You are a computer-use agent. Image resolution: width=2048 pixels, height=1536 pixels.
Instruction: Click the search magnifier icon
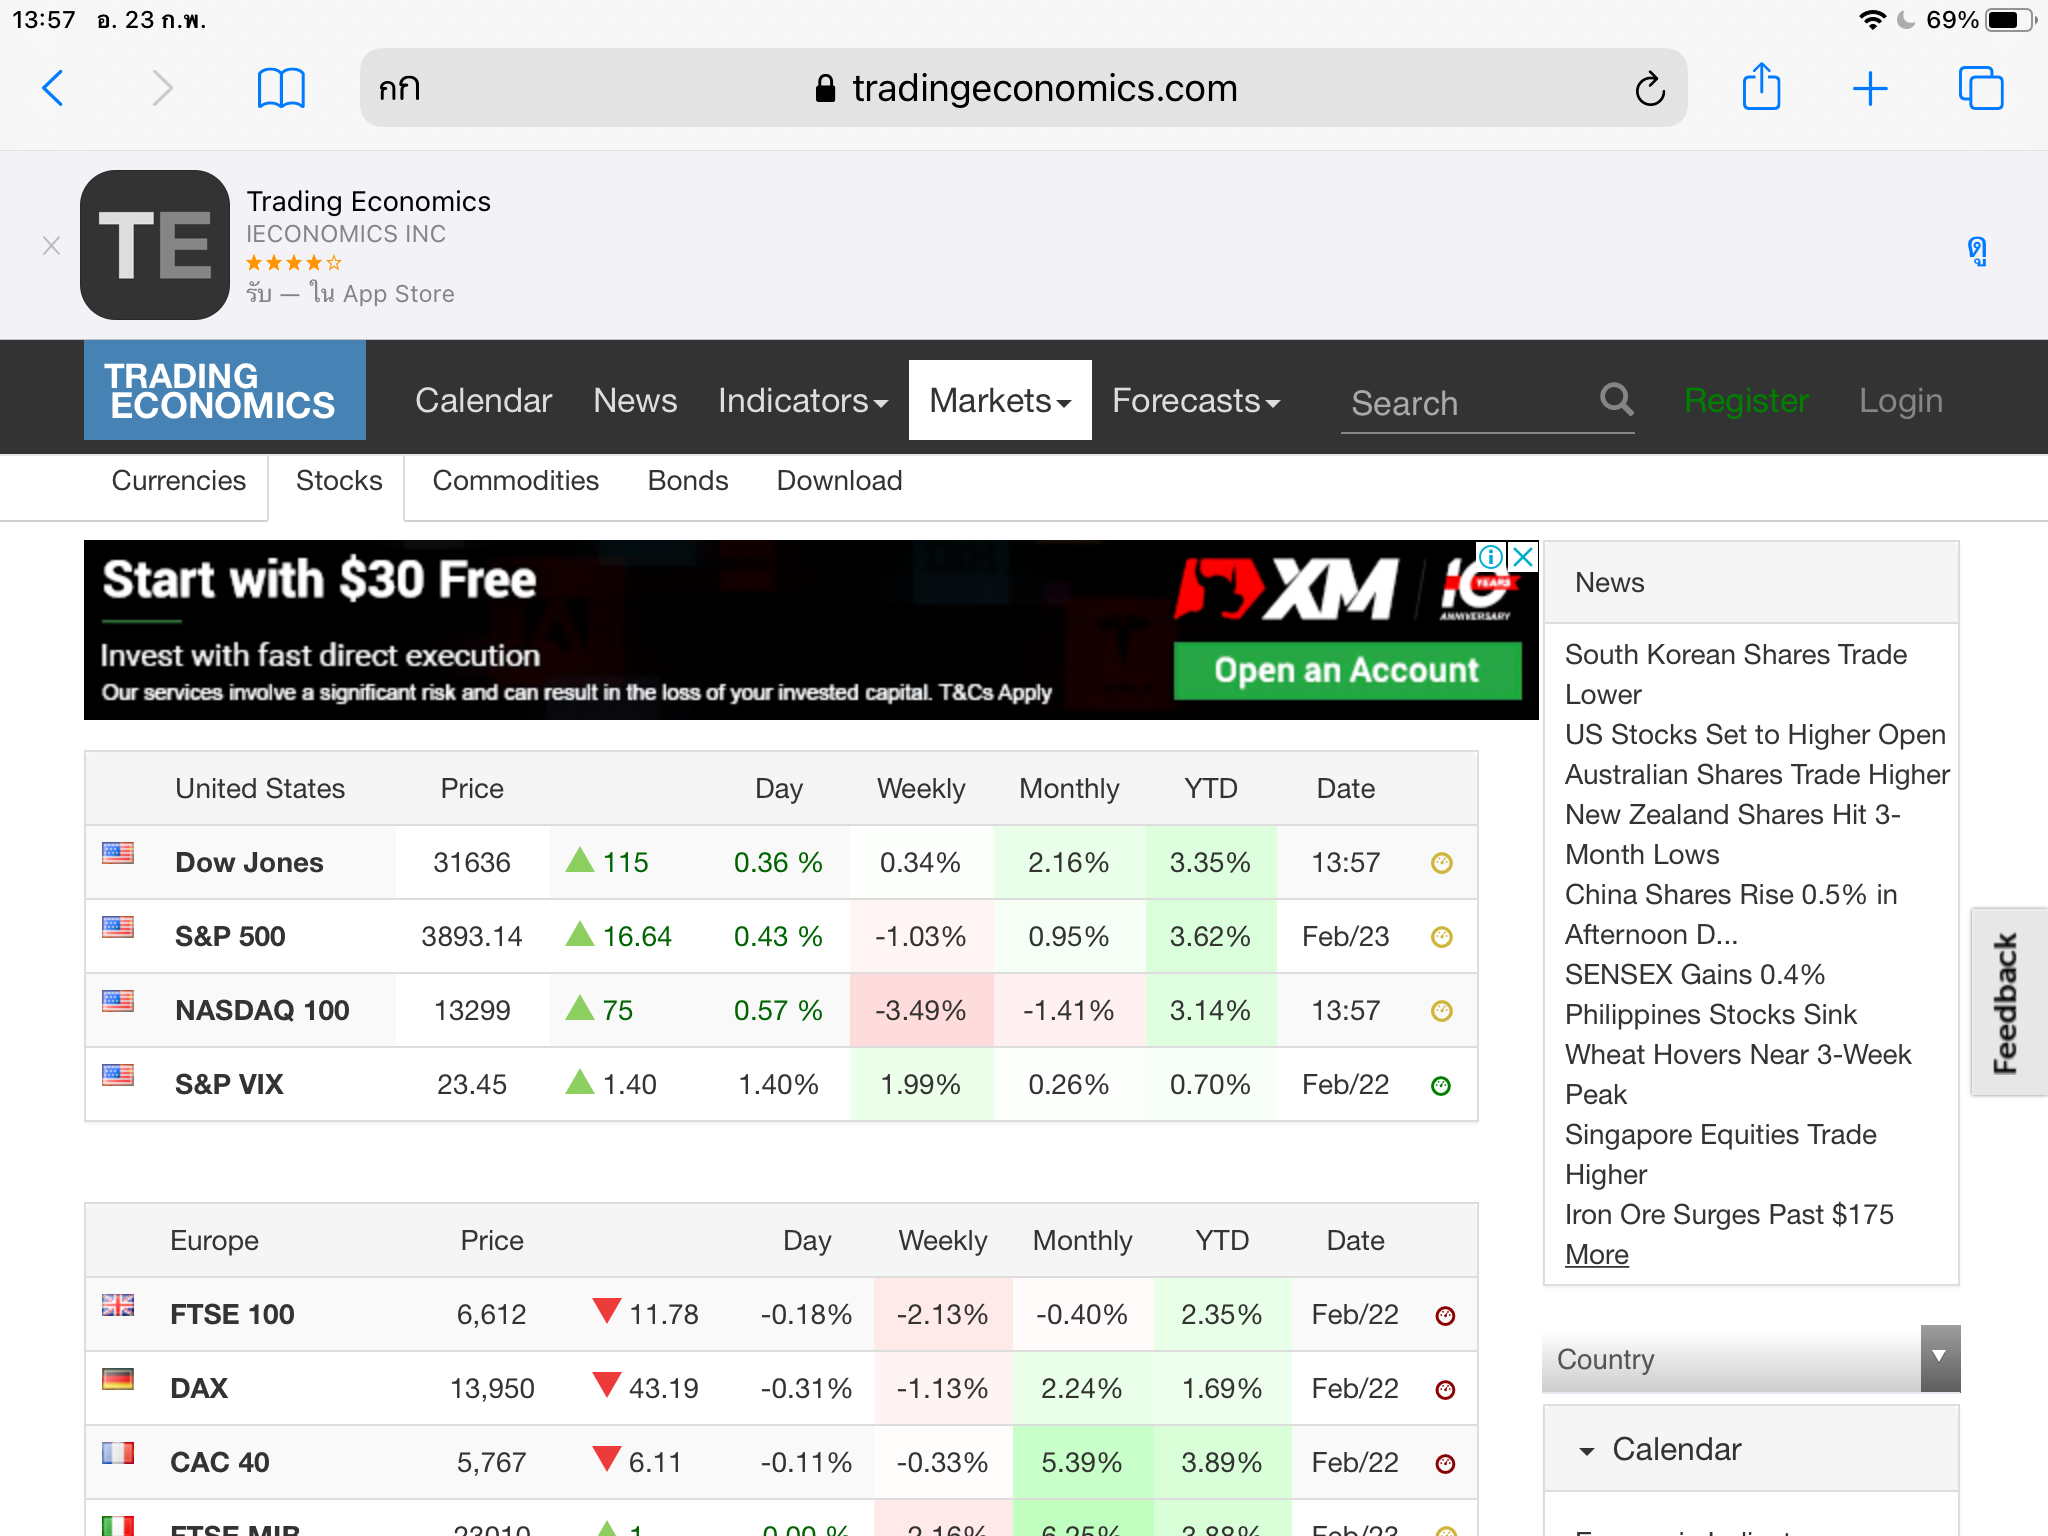click(x=1616, y=400)
